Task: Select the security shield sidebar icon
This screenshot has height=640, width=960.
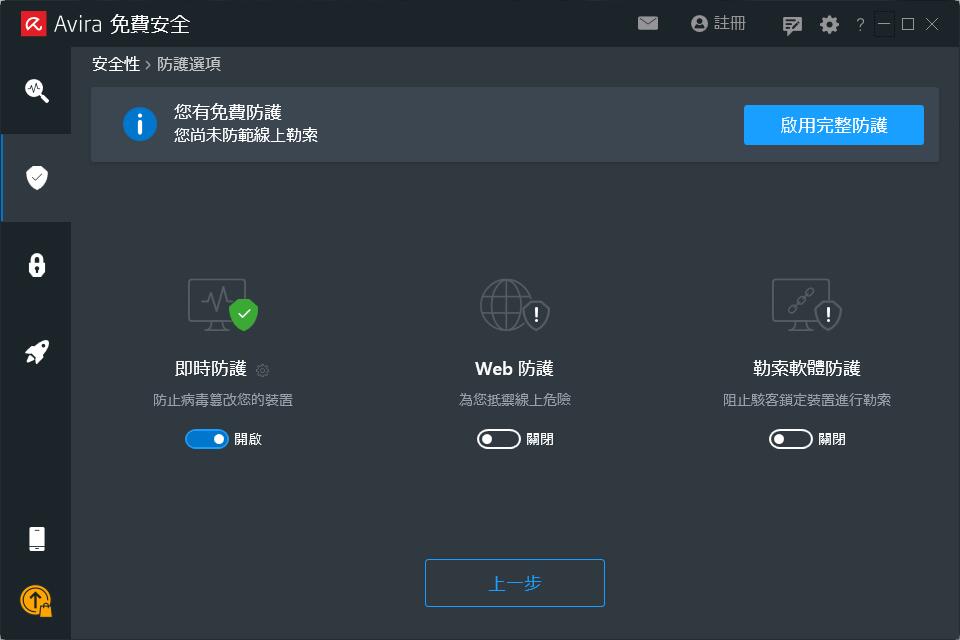Action: tap(37, 178)
